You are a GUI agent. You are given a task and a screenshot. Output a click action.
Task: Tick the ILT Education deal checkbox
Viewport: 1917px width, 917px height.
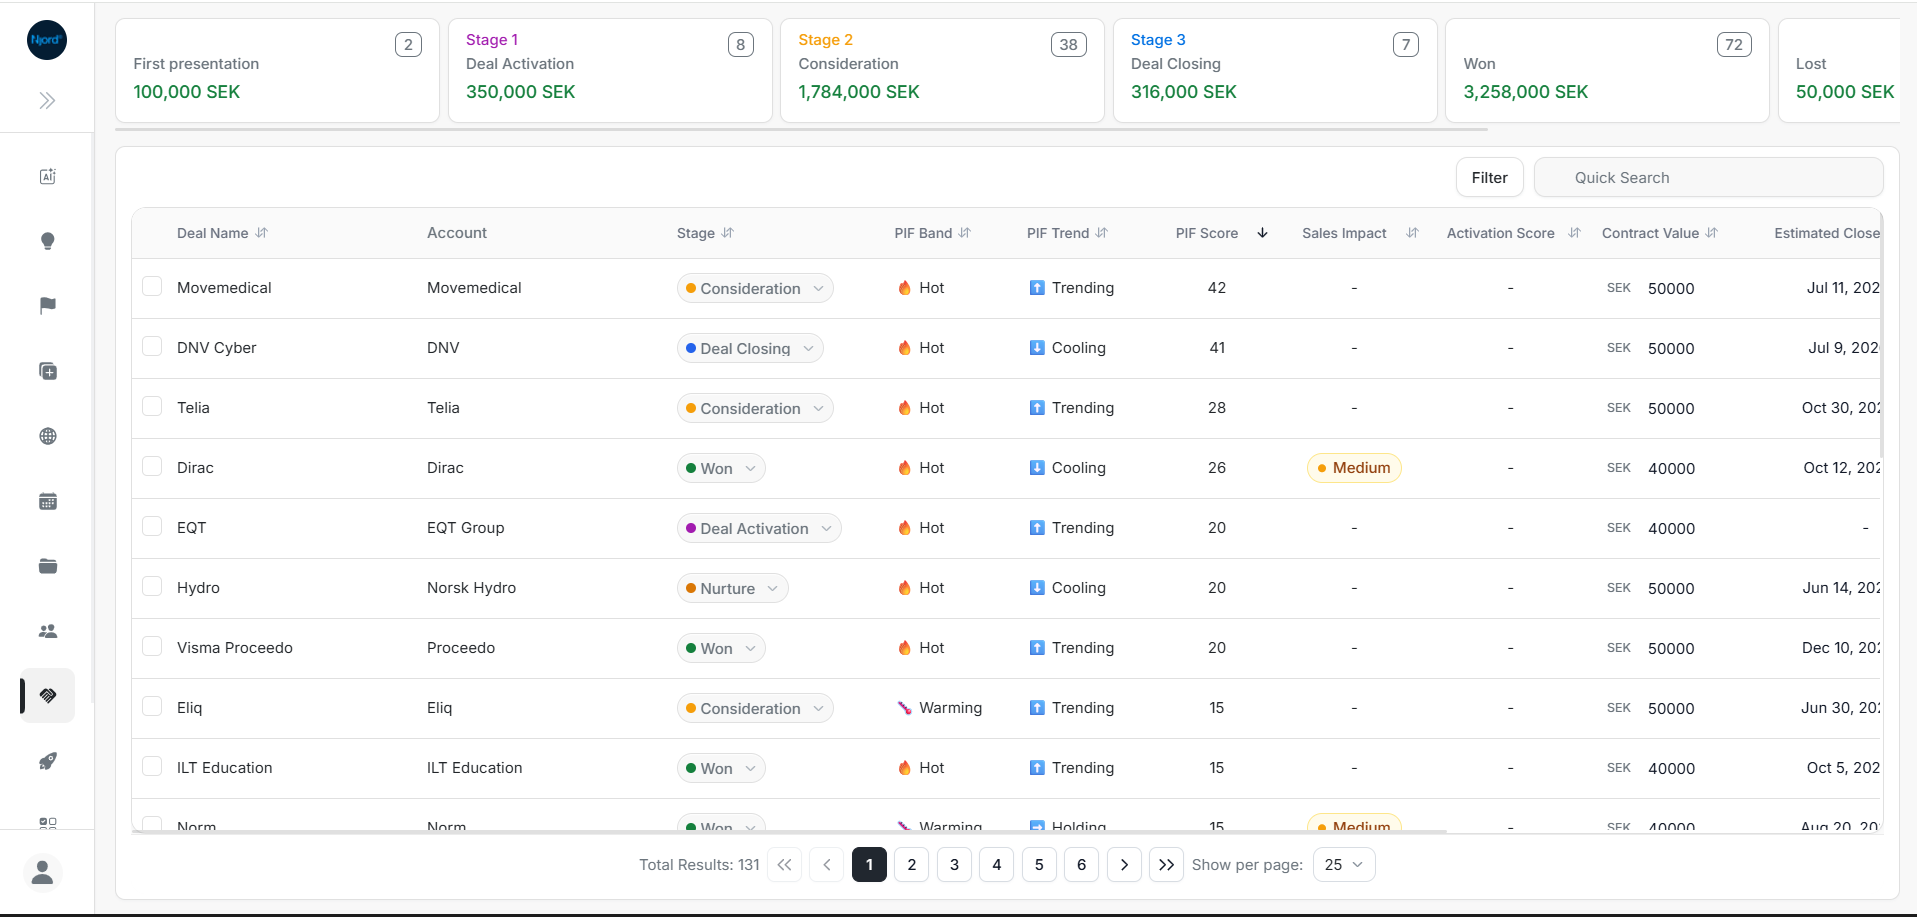click(x=152, y=767)
